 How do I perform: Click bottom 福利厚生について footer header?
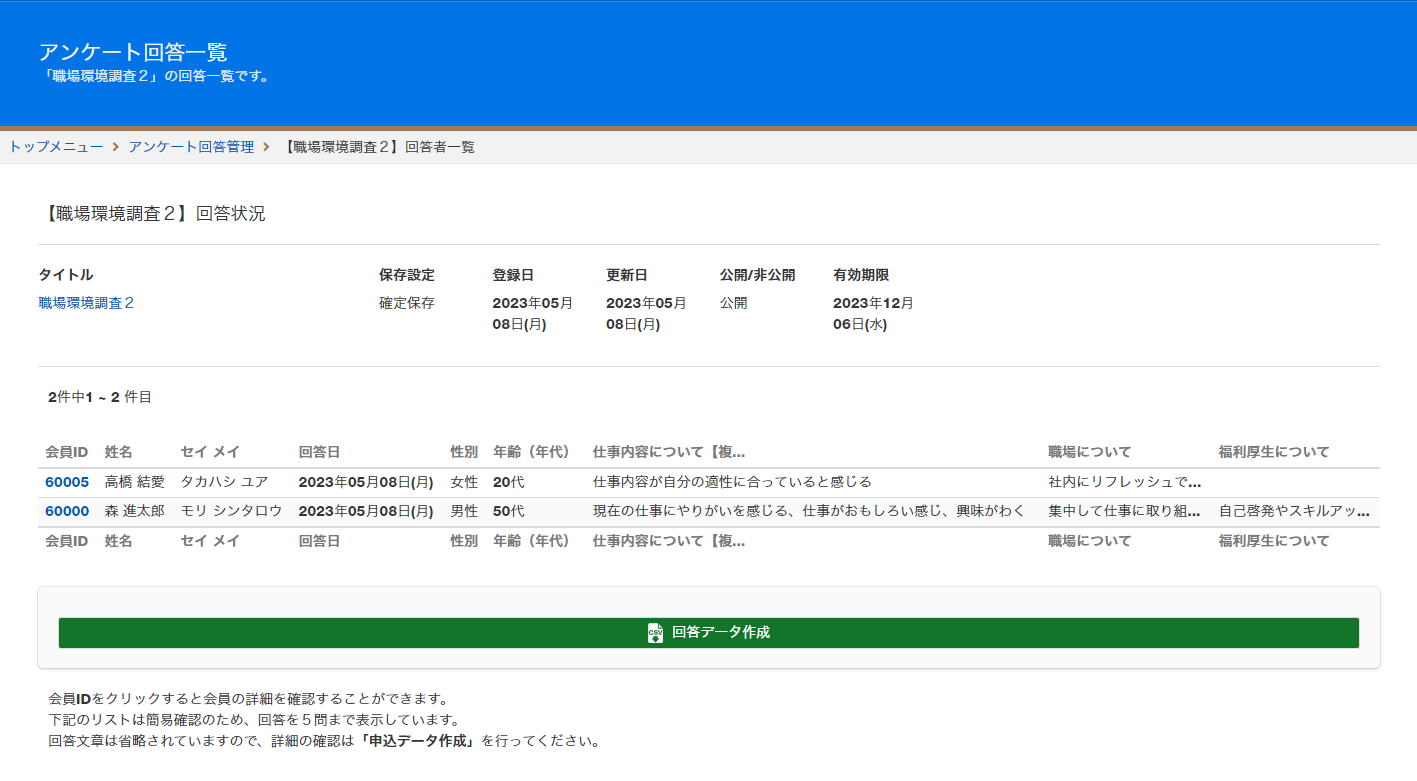pyautogui.click(x=1274, y=541)
